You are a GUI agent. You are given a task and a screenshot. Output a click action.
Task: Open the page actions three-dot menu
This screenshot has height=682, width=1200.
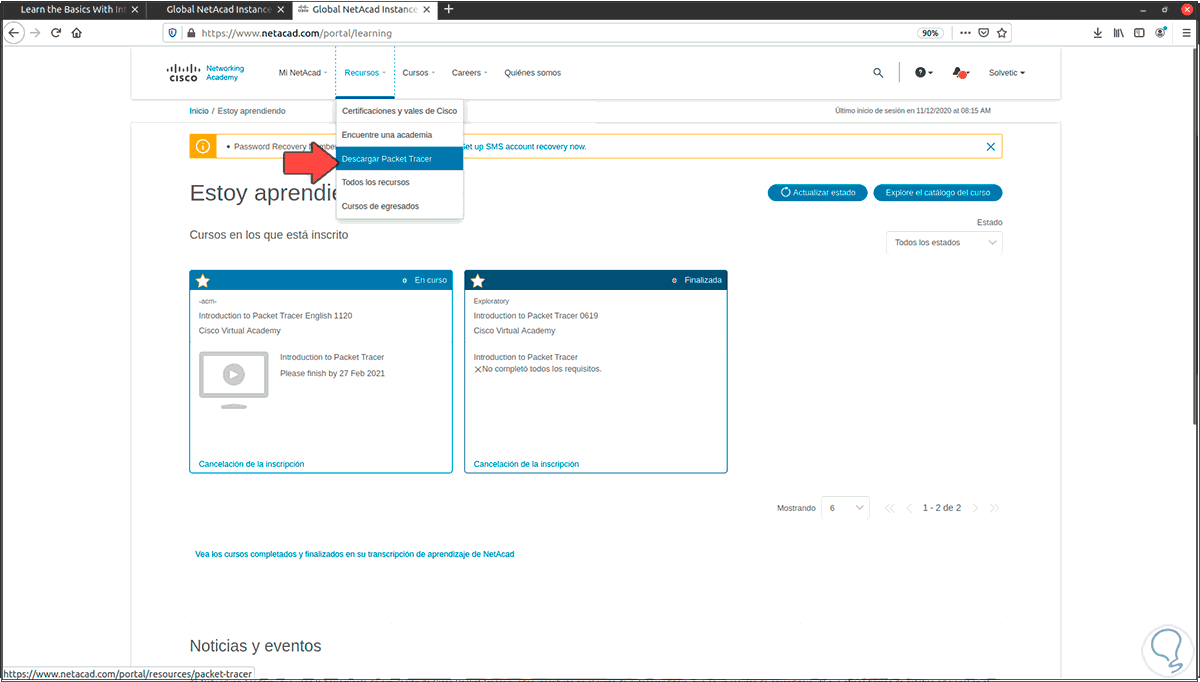click(965, 33)
